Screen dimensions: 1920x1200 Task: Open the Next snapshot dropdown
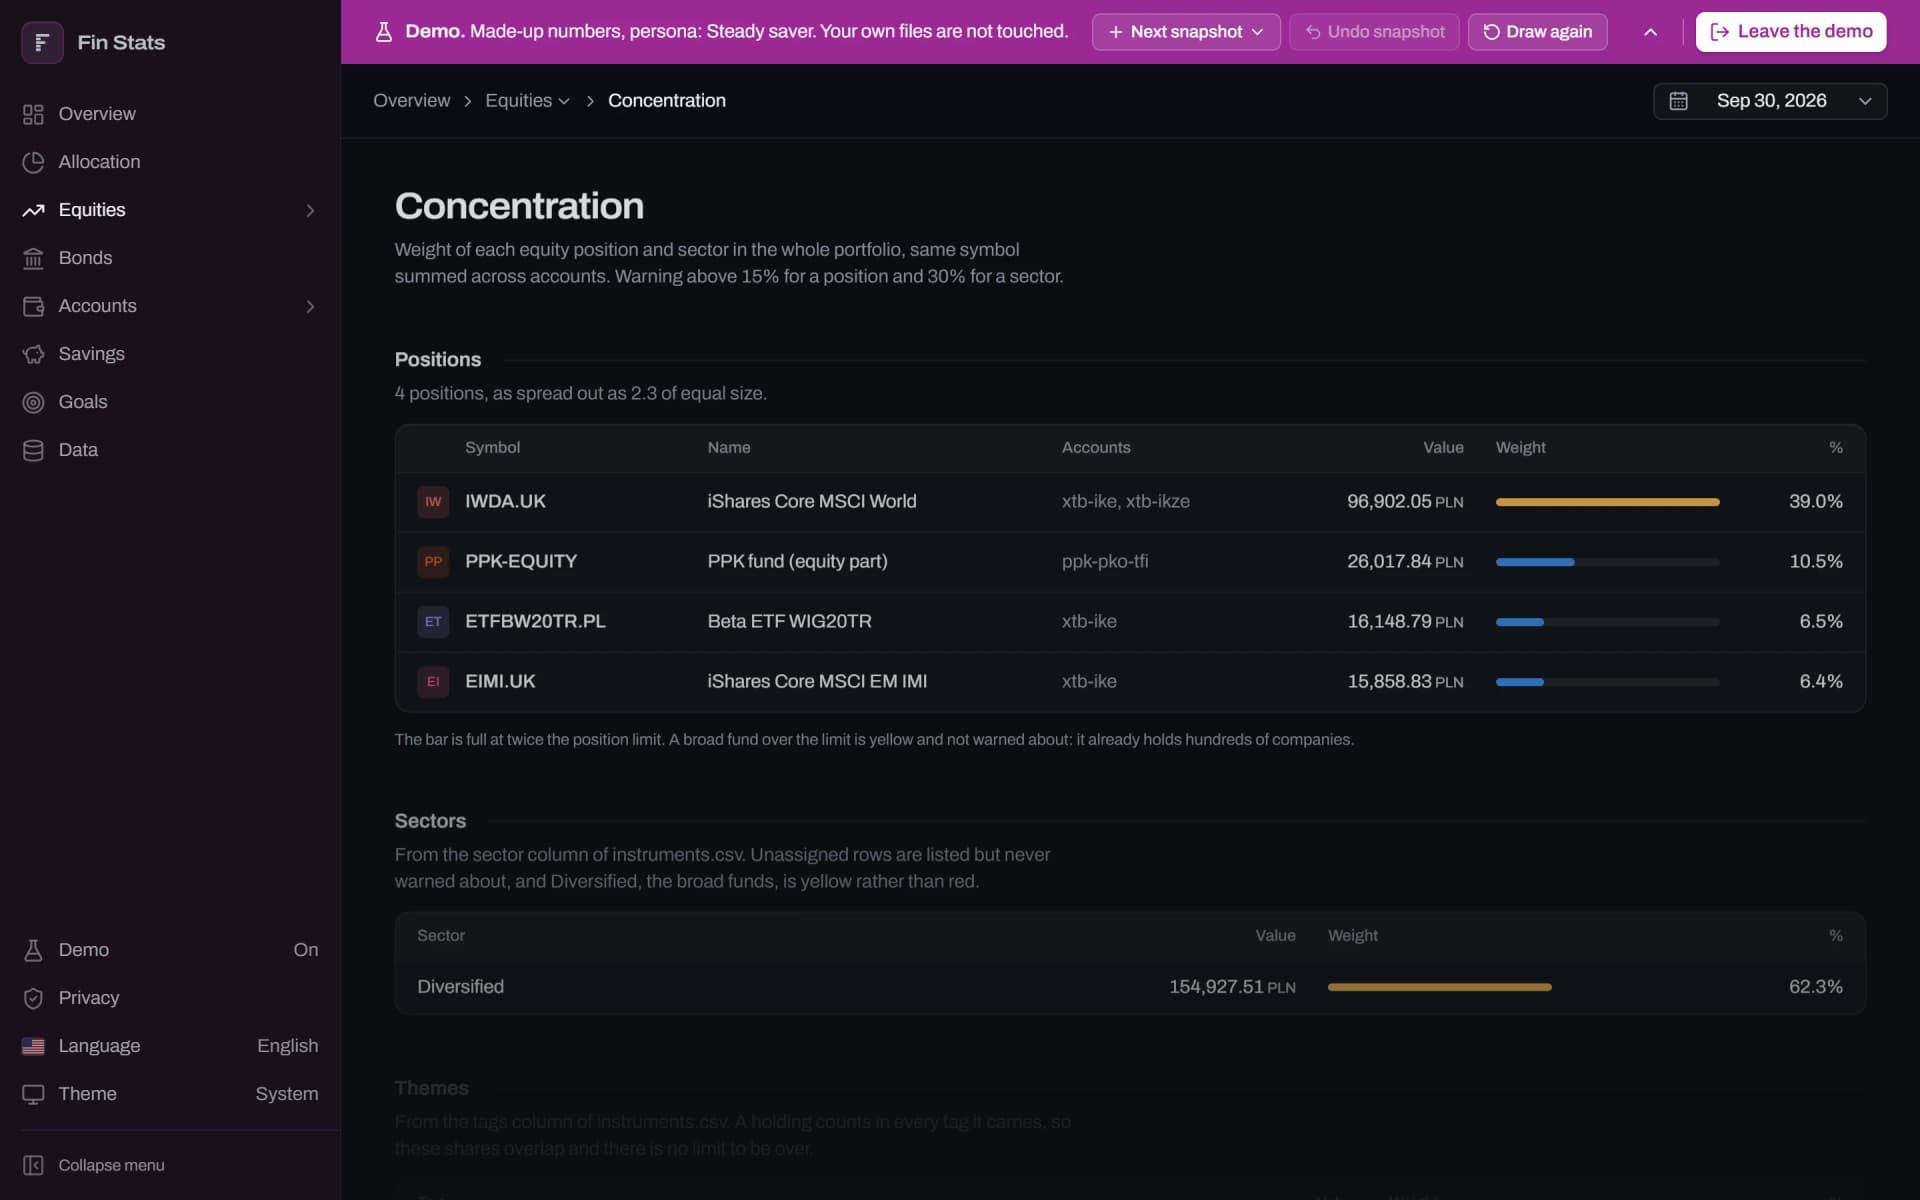point(1186,32)
